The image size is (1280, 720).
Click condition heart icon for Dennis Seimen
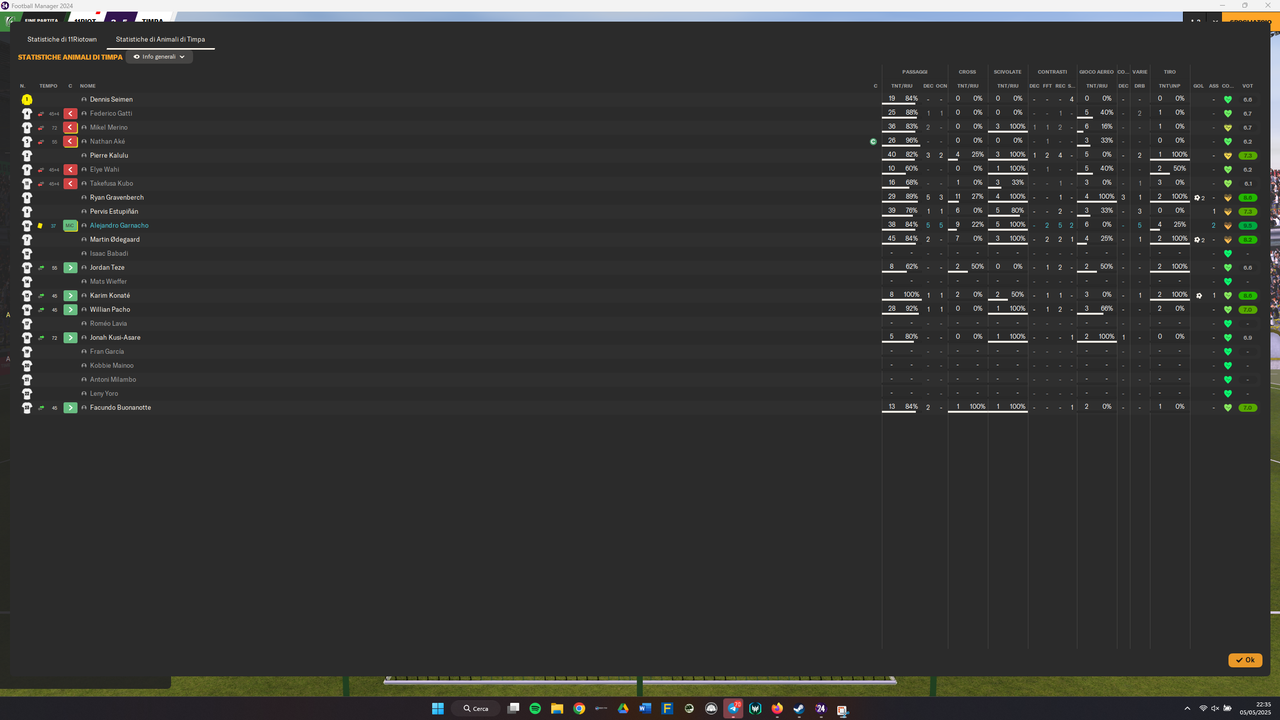click(1228, 100)
